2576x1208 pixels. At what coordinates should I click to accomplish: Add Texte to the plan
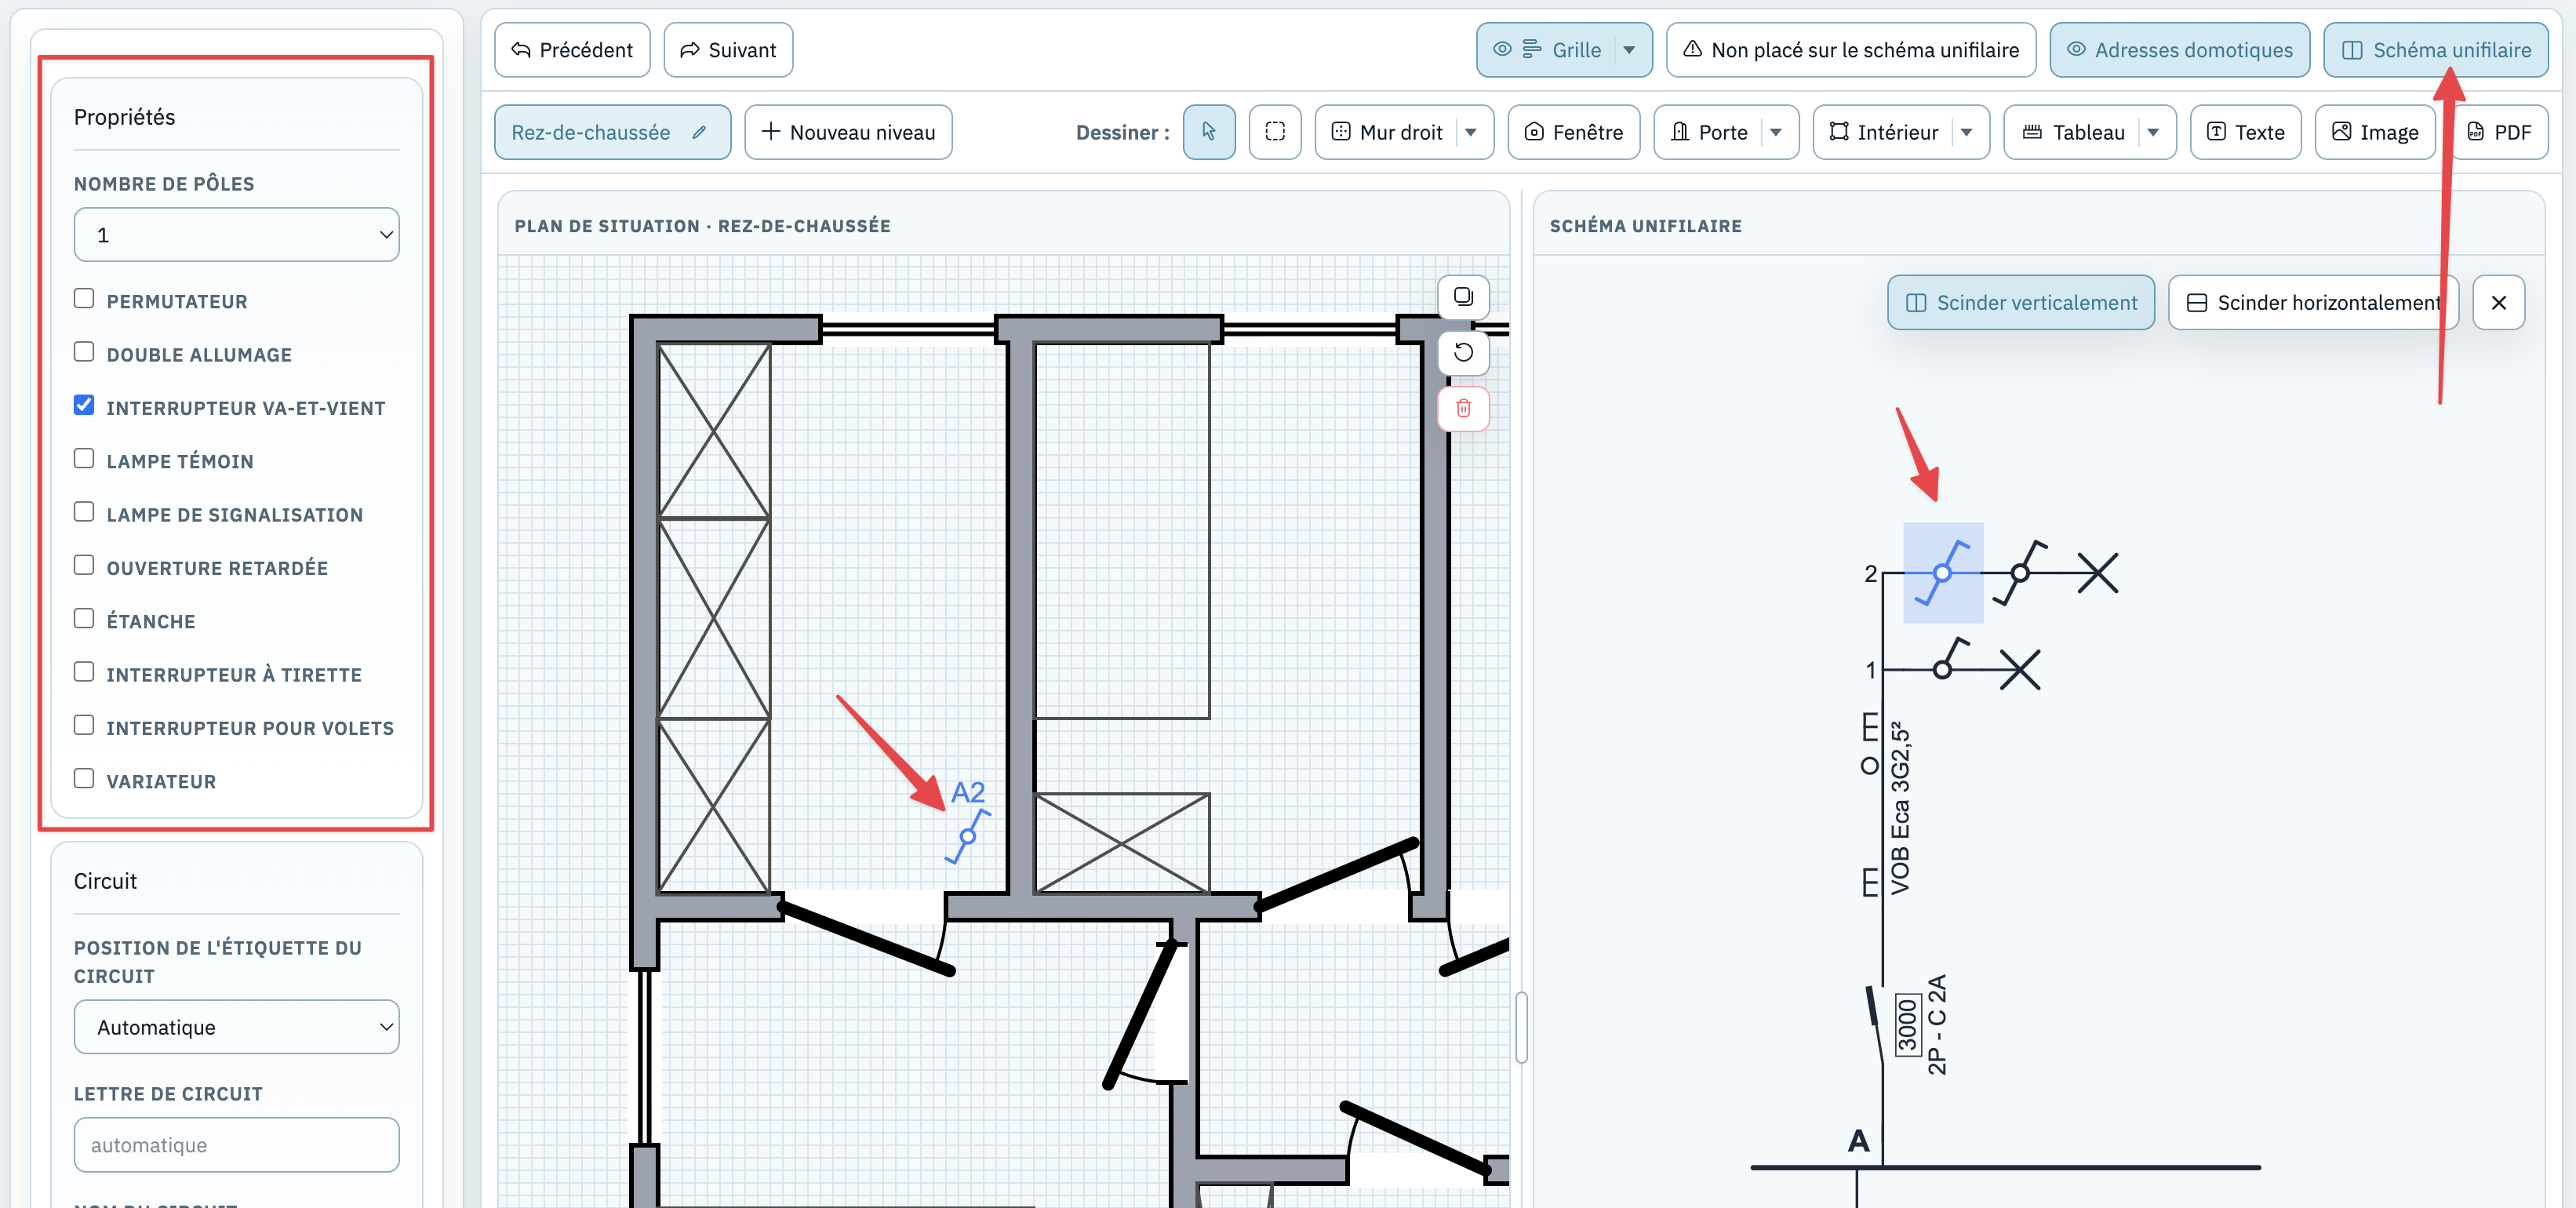2246,132
